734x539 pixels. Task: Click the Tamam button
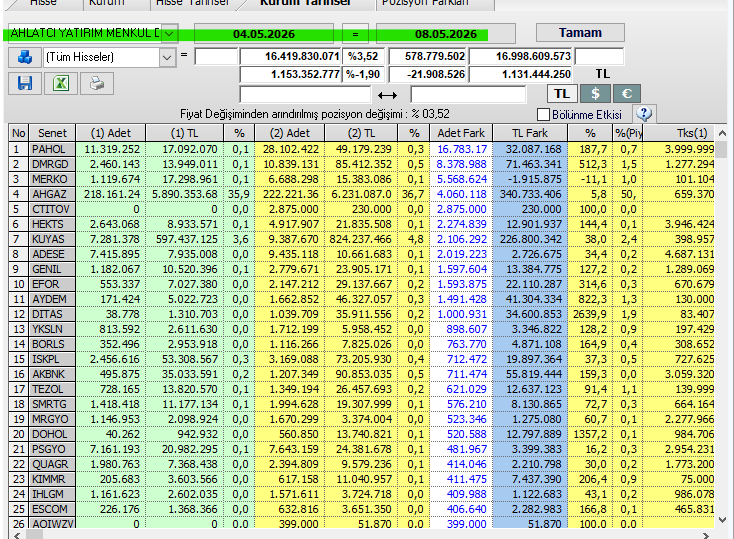tap(580, 33)
